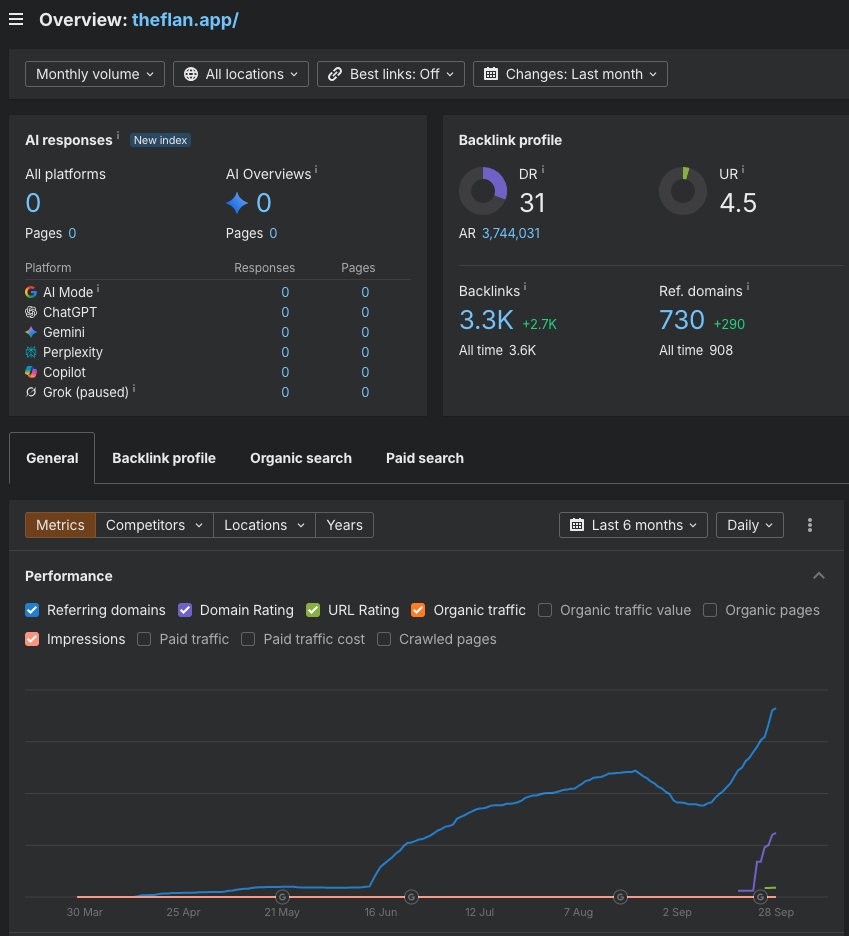
Task: Open info tooltip next to Grok (paused)
Action: pyautogui.click(x=134, y=388)
